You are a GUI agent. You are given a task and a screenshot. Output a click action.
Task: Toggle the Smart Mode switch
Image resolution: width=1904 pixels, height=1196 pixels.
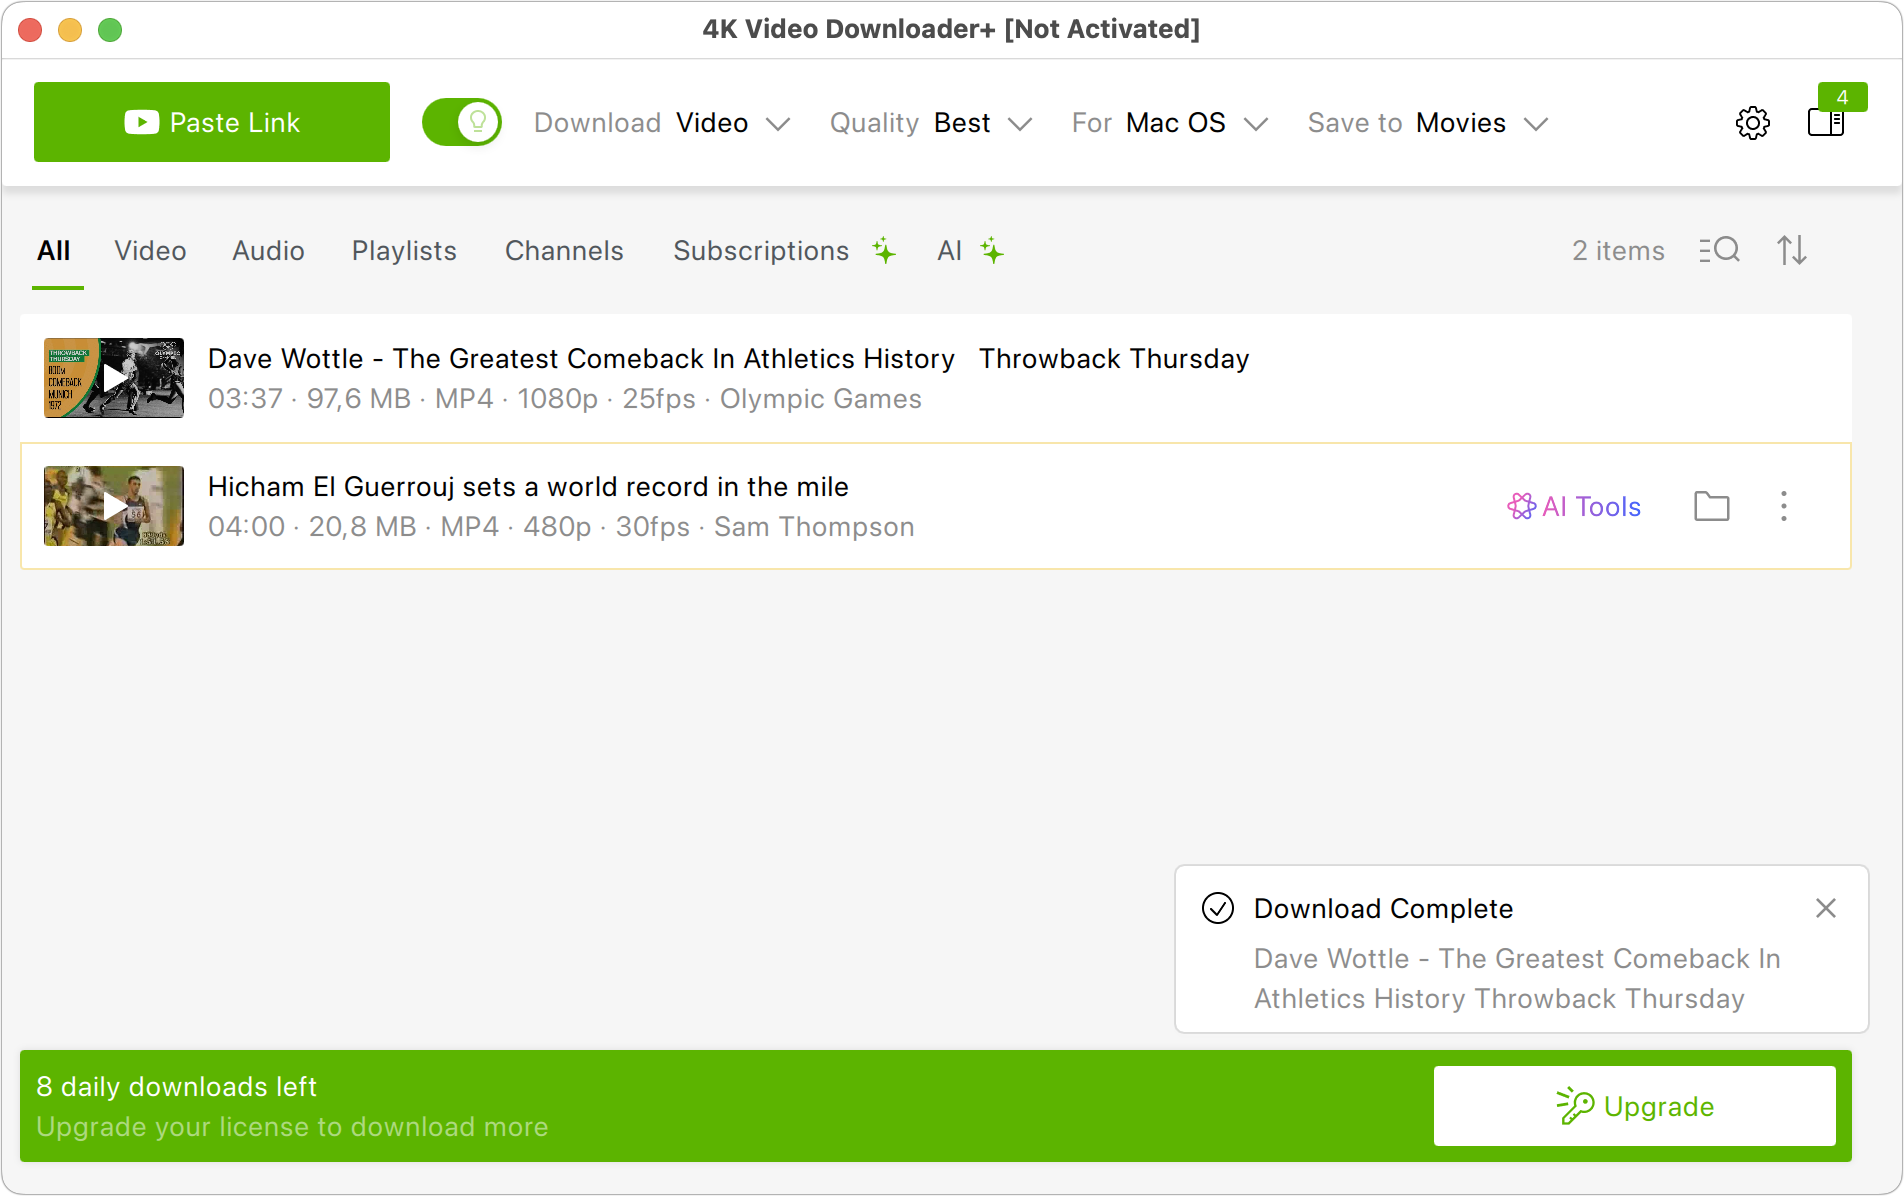click(x=462, y=122)
